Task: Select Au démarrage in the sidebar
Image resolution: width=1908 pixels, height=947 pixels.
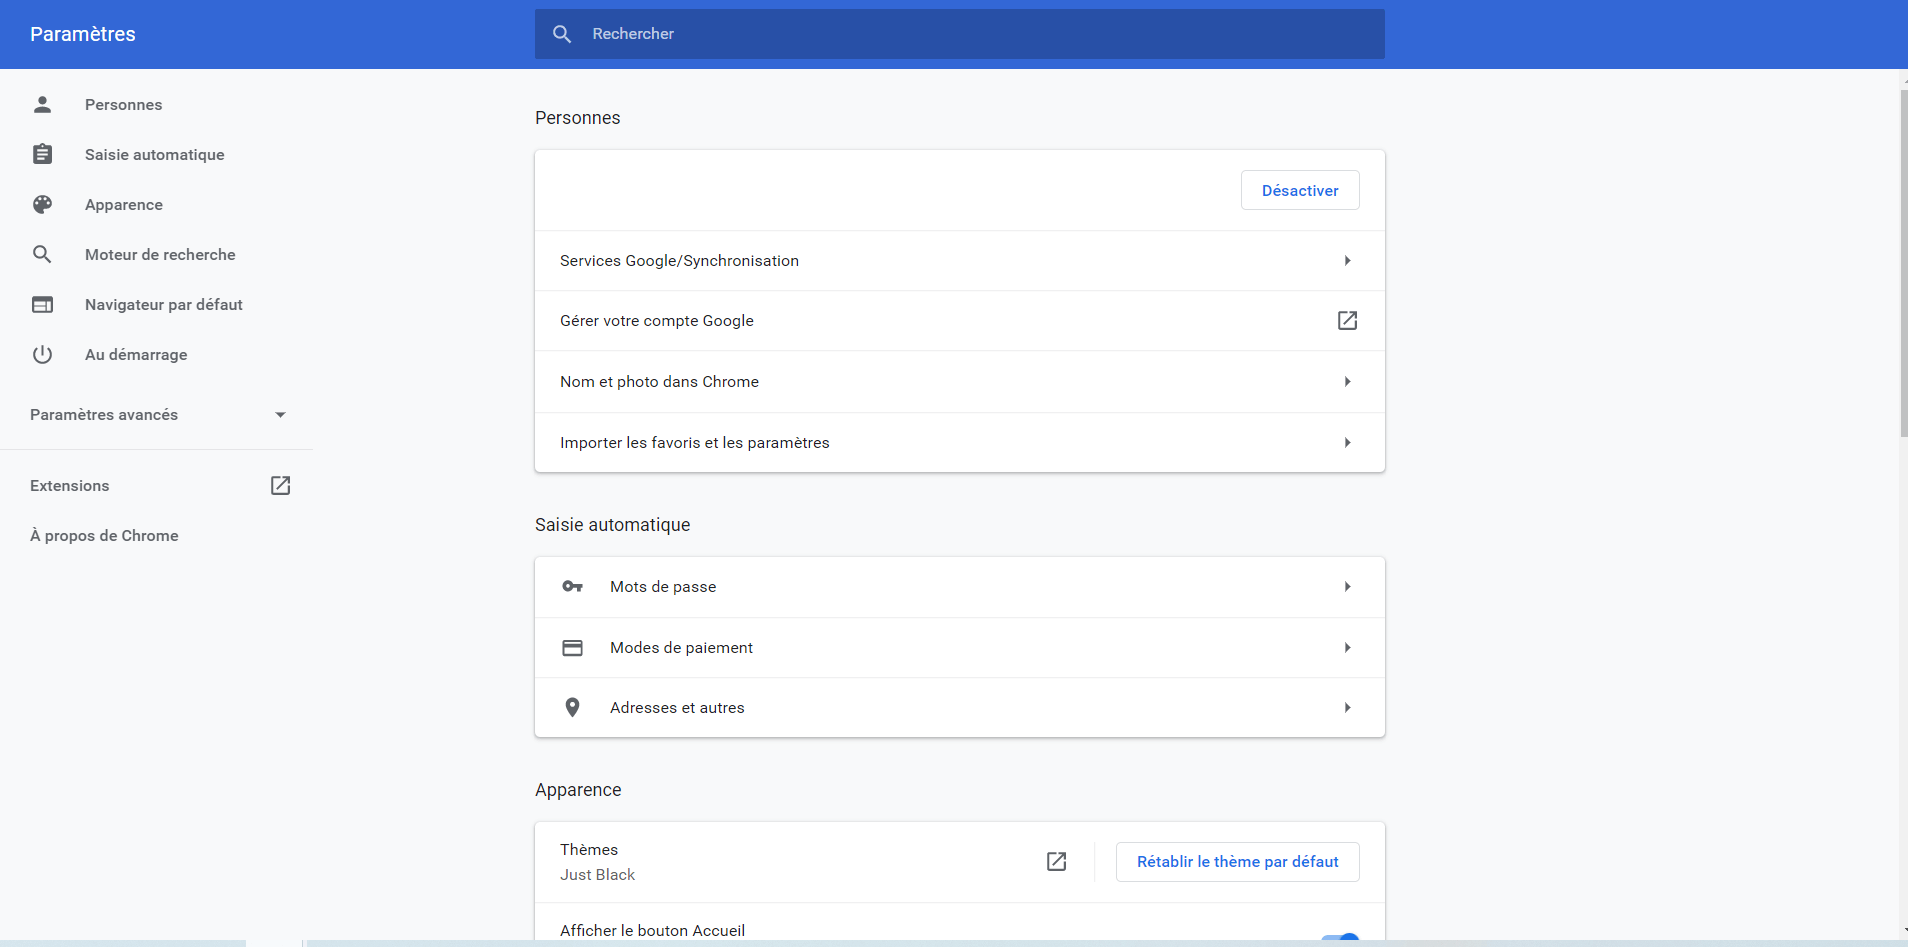Action: point(136,354)
